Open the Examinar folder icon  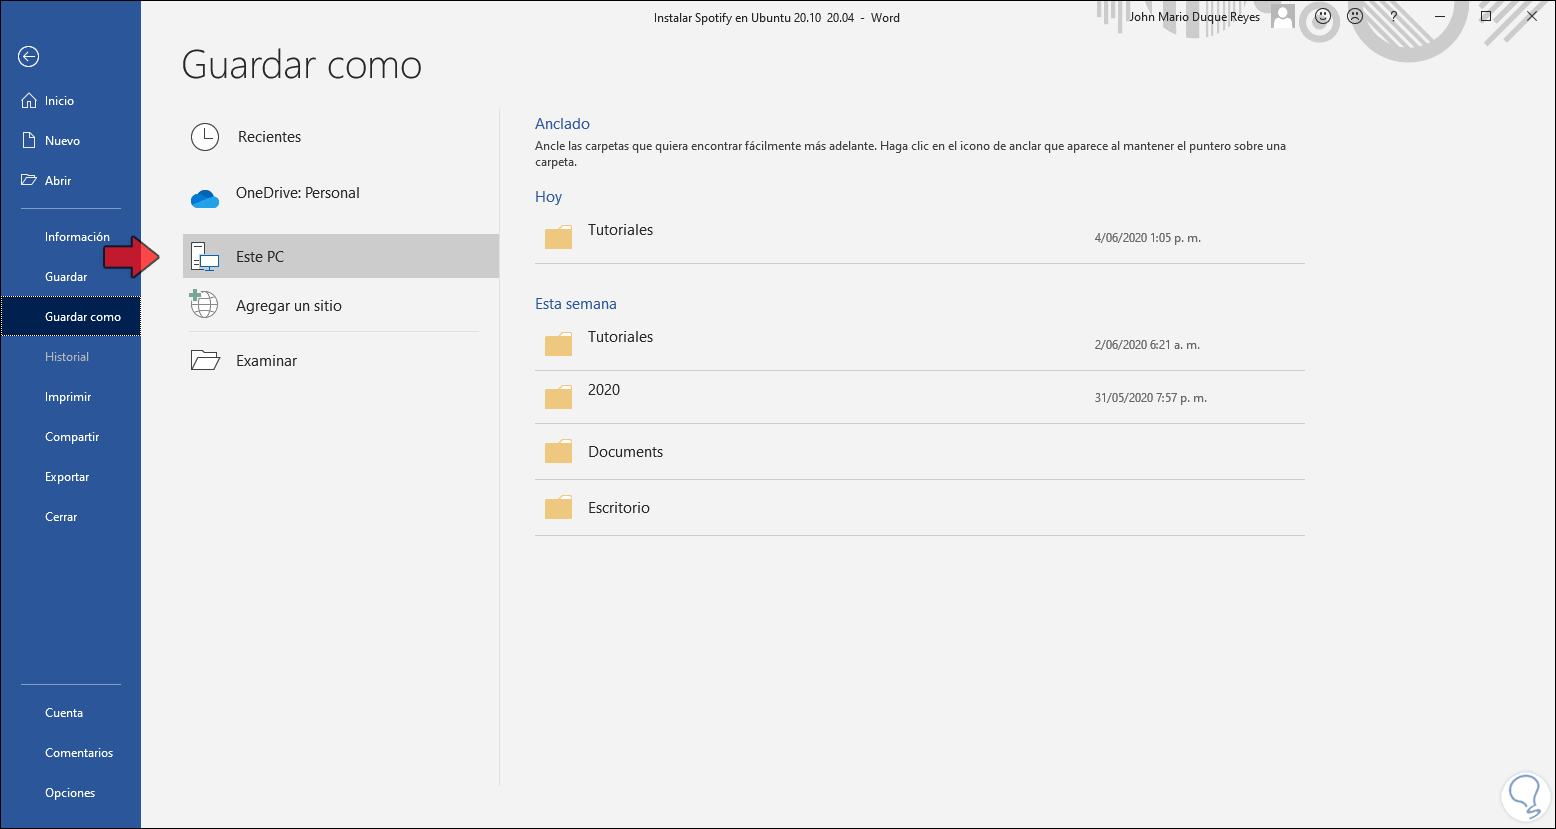click(205, 360)
